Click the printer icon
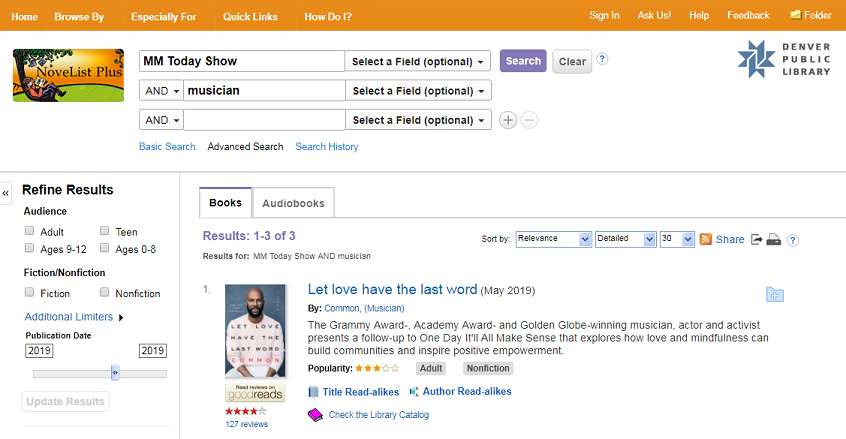 (x=773, y=240)
